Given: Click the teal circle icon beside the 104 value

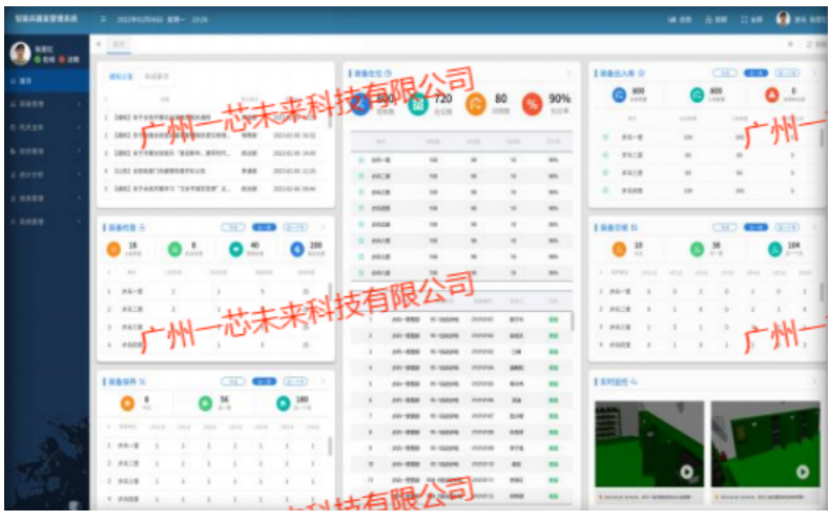Looking at the screenshot, I should click(775, 249).
